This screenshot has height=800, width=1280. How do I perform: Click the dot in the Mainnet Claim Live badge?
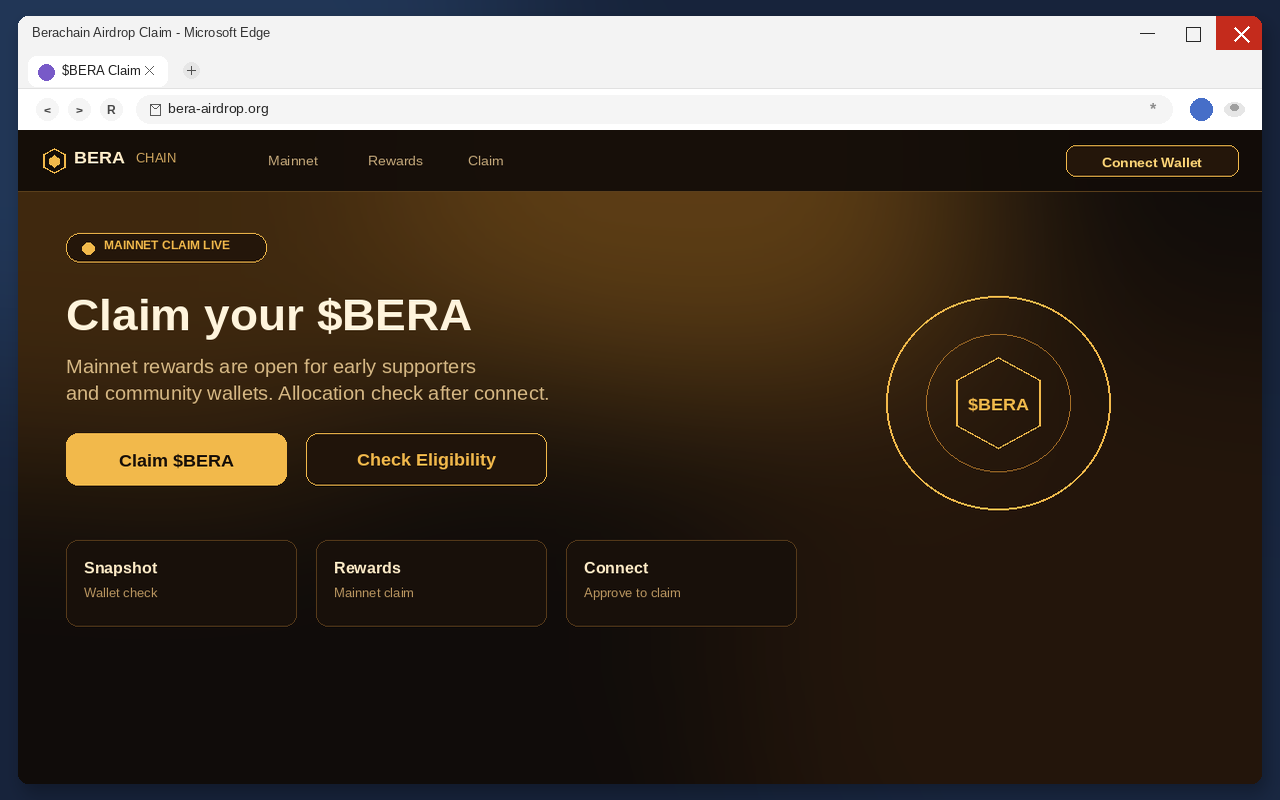(x=88, y=248)
